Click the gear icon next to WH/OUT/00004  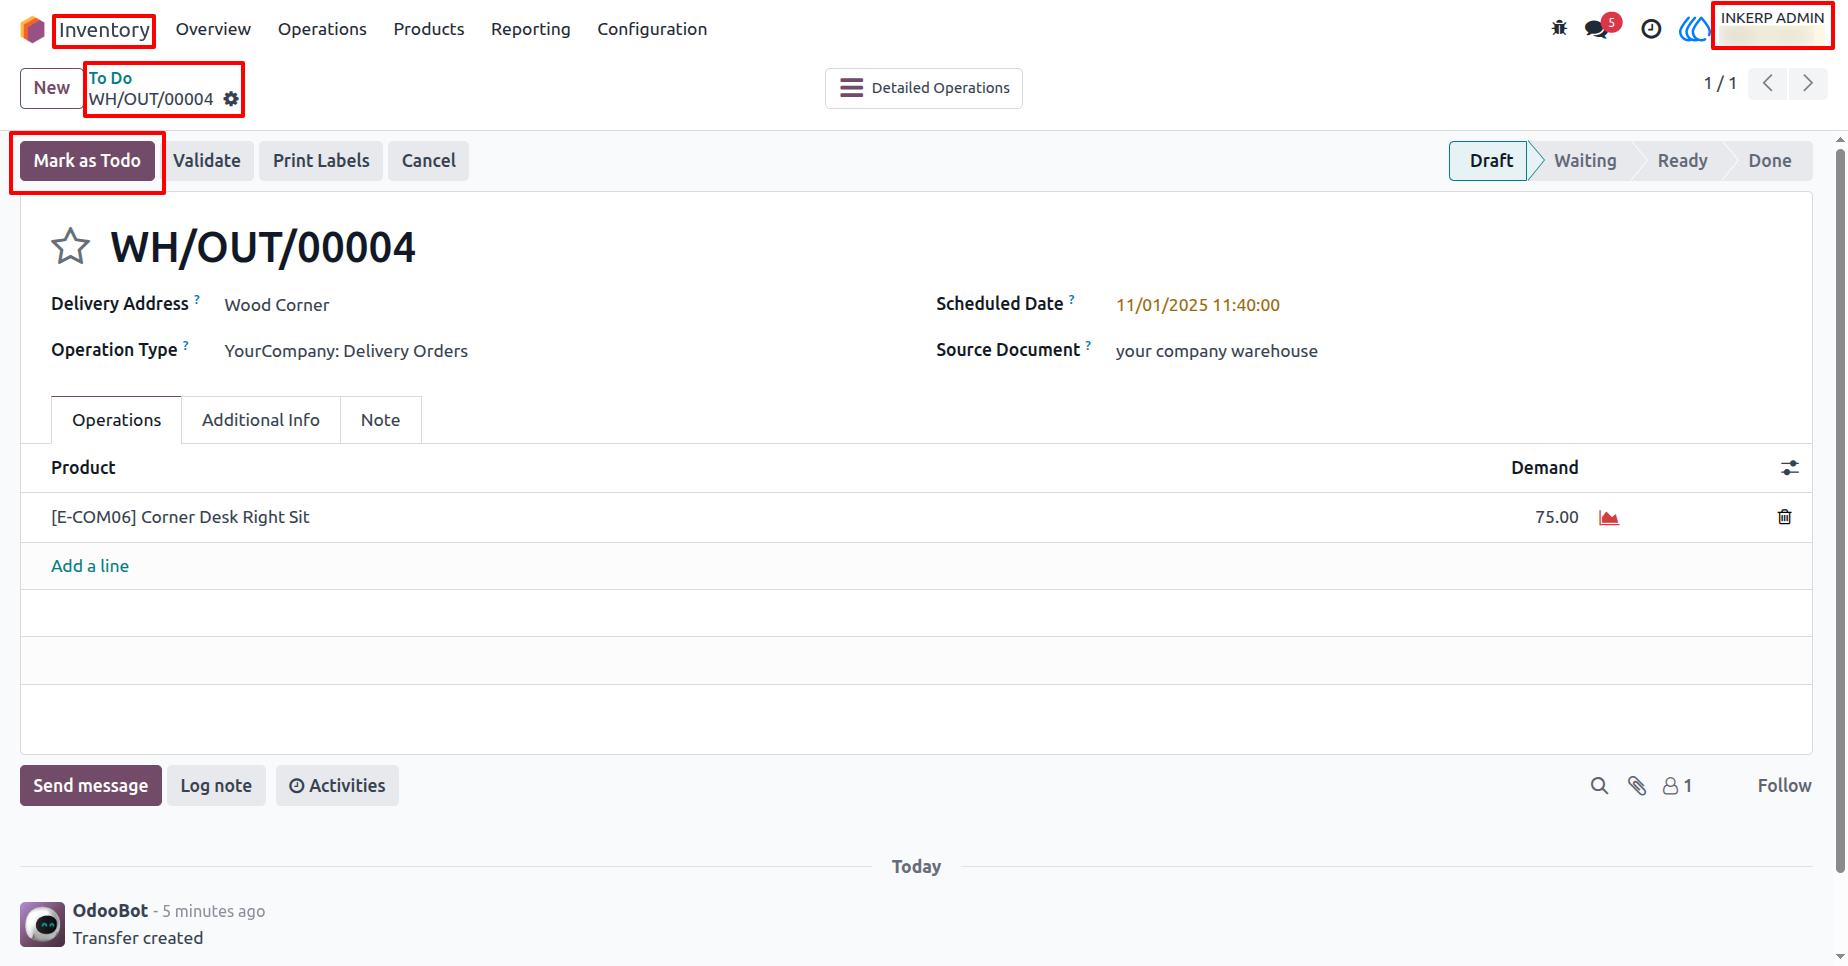[x=231, y=99]
